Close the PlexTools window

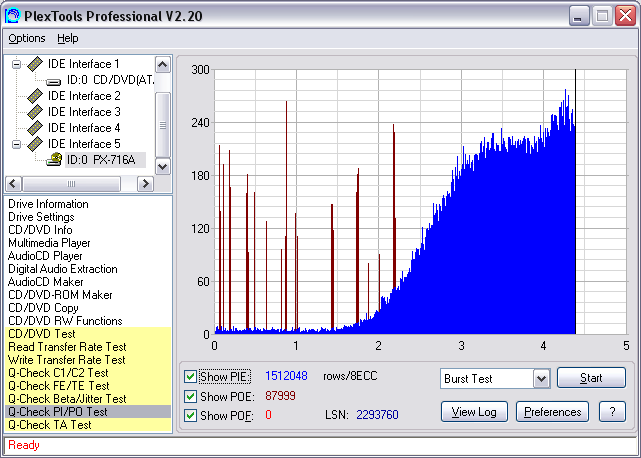click(x=626, y=16)
